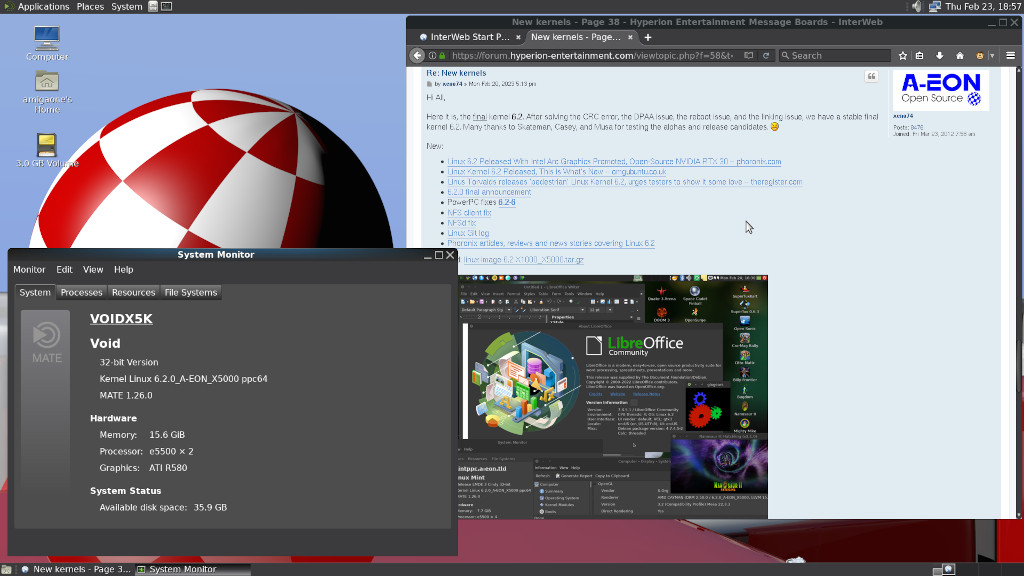Select the System tab in System Monitor
The height and width of the screenshot is (576, 1024).
point(35,293)
